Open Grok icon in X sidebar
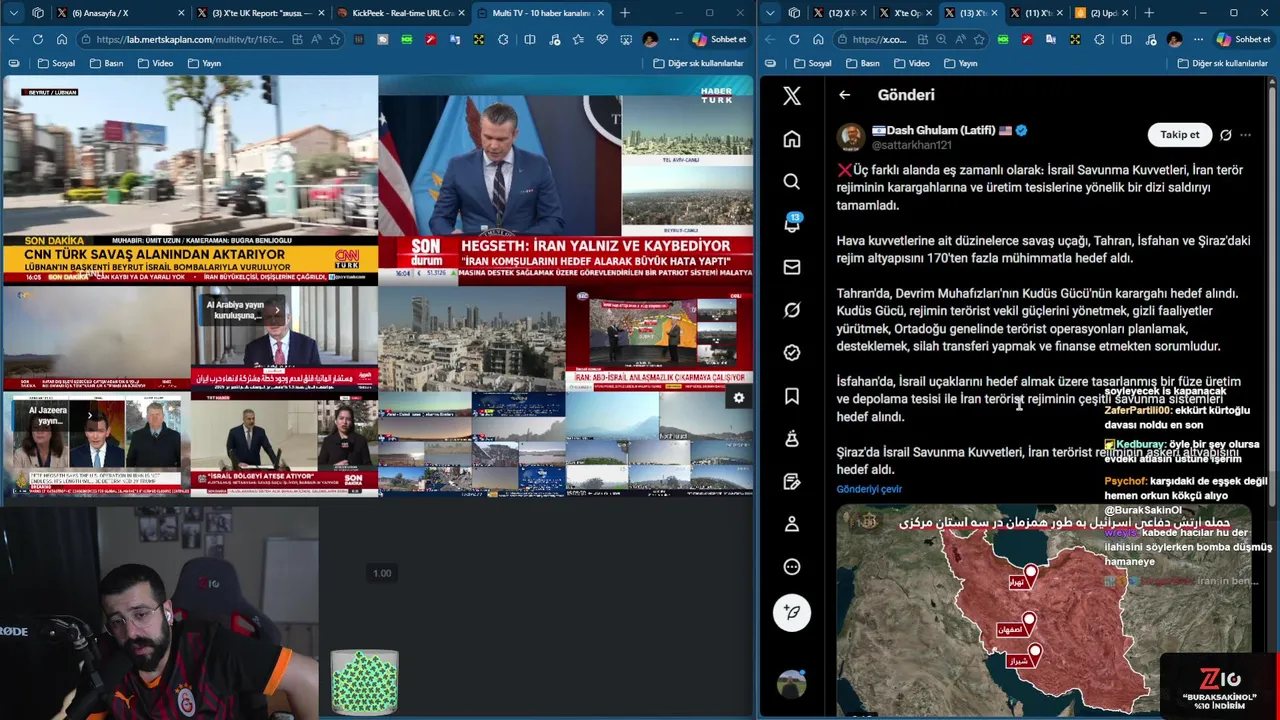The image size is (1280, 720). [792, 310]
